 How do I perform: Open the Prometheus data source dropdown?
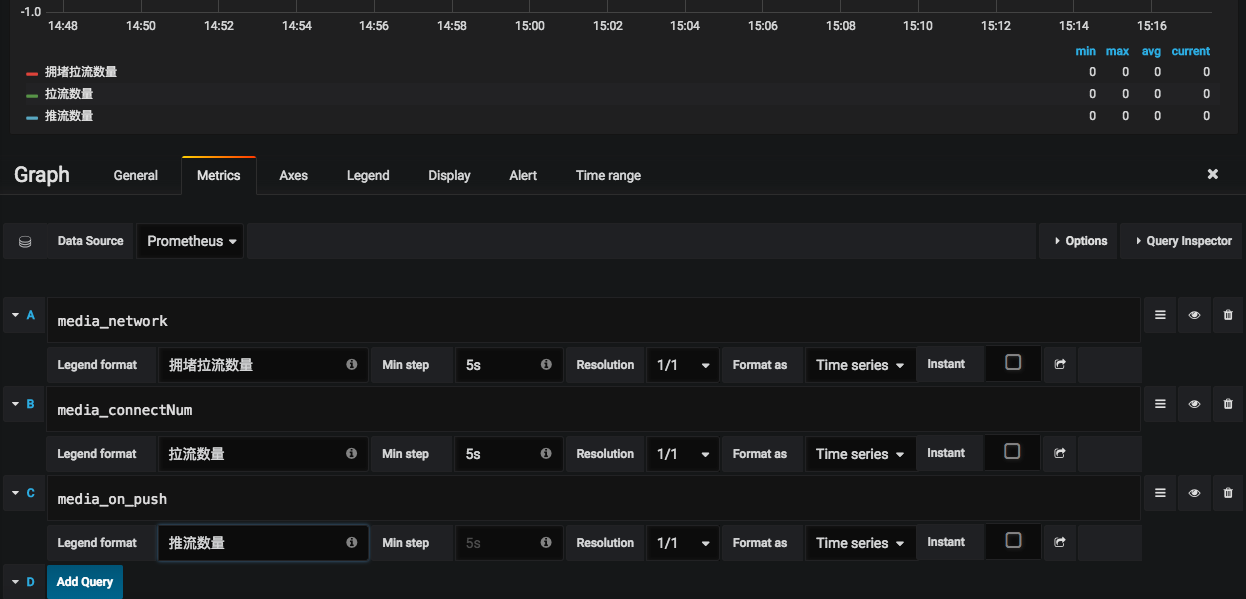(190, 241)
